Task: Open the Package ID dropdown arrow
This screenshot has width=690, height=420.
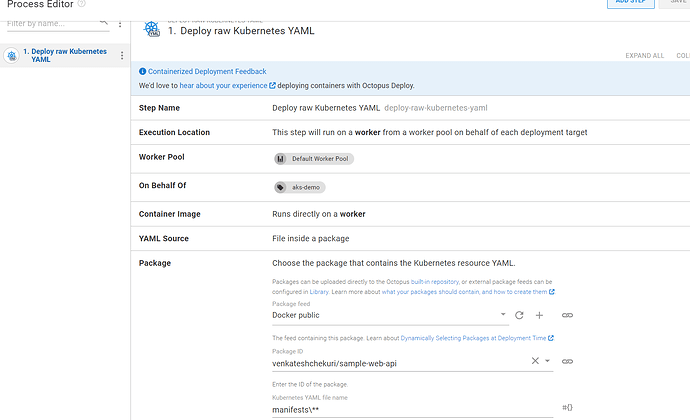Action: tap(547, 361)
